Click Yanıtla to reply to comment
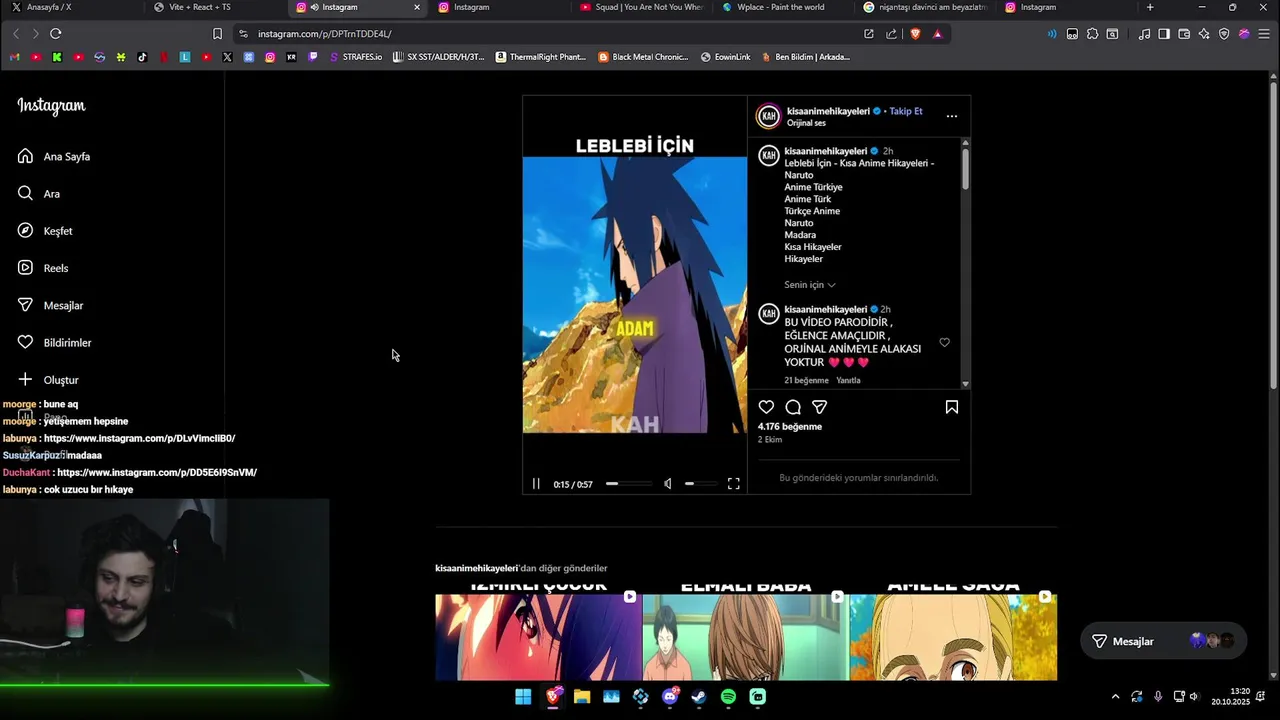 [848, 381]
